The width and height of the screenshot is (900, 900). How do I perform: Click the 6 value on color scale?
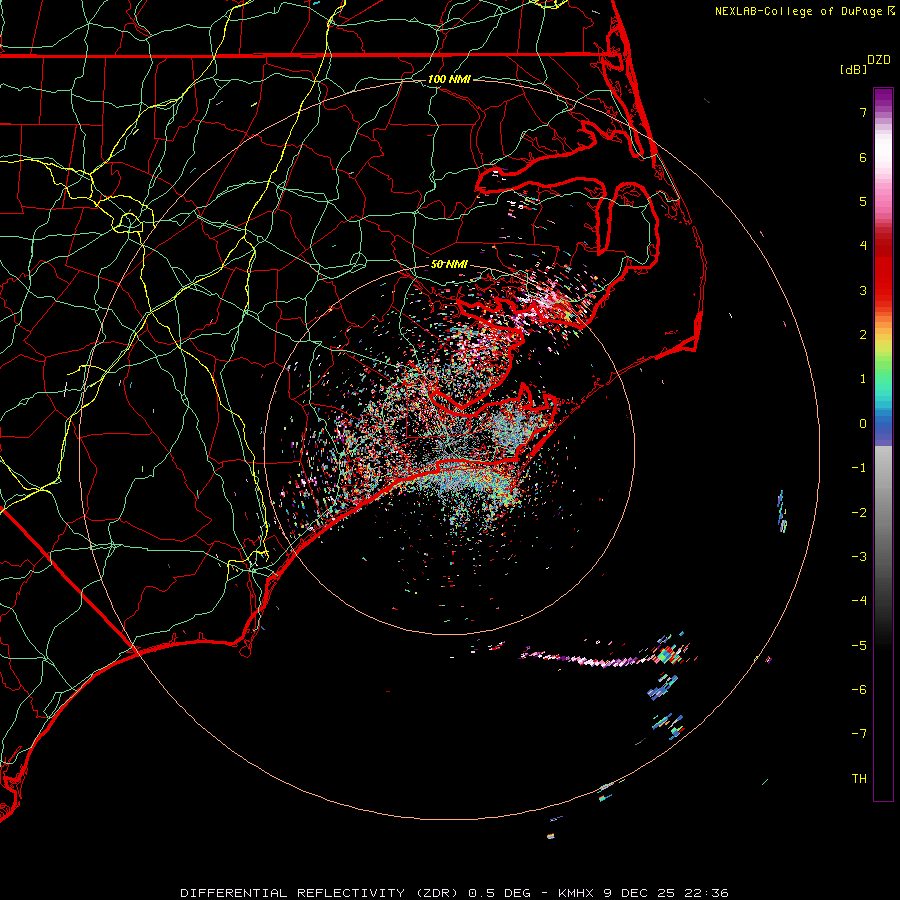863,157
